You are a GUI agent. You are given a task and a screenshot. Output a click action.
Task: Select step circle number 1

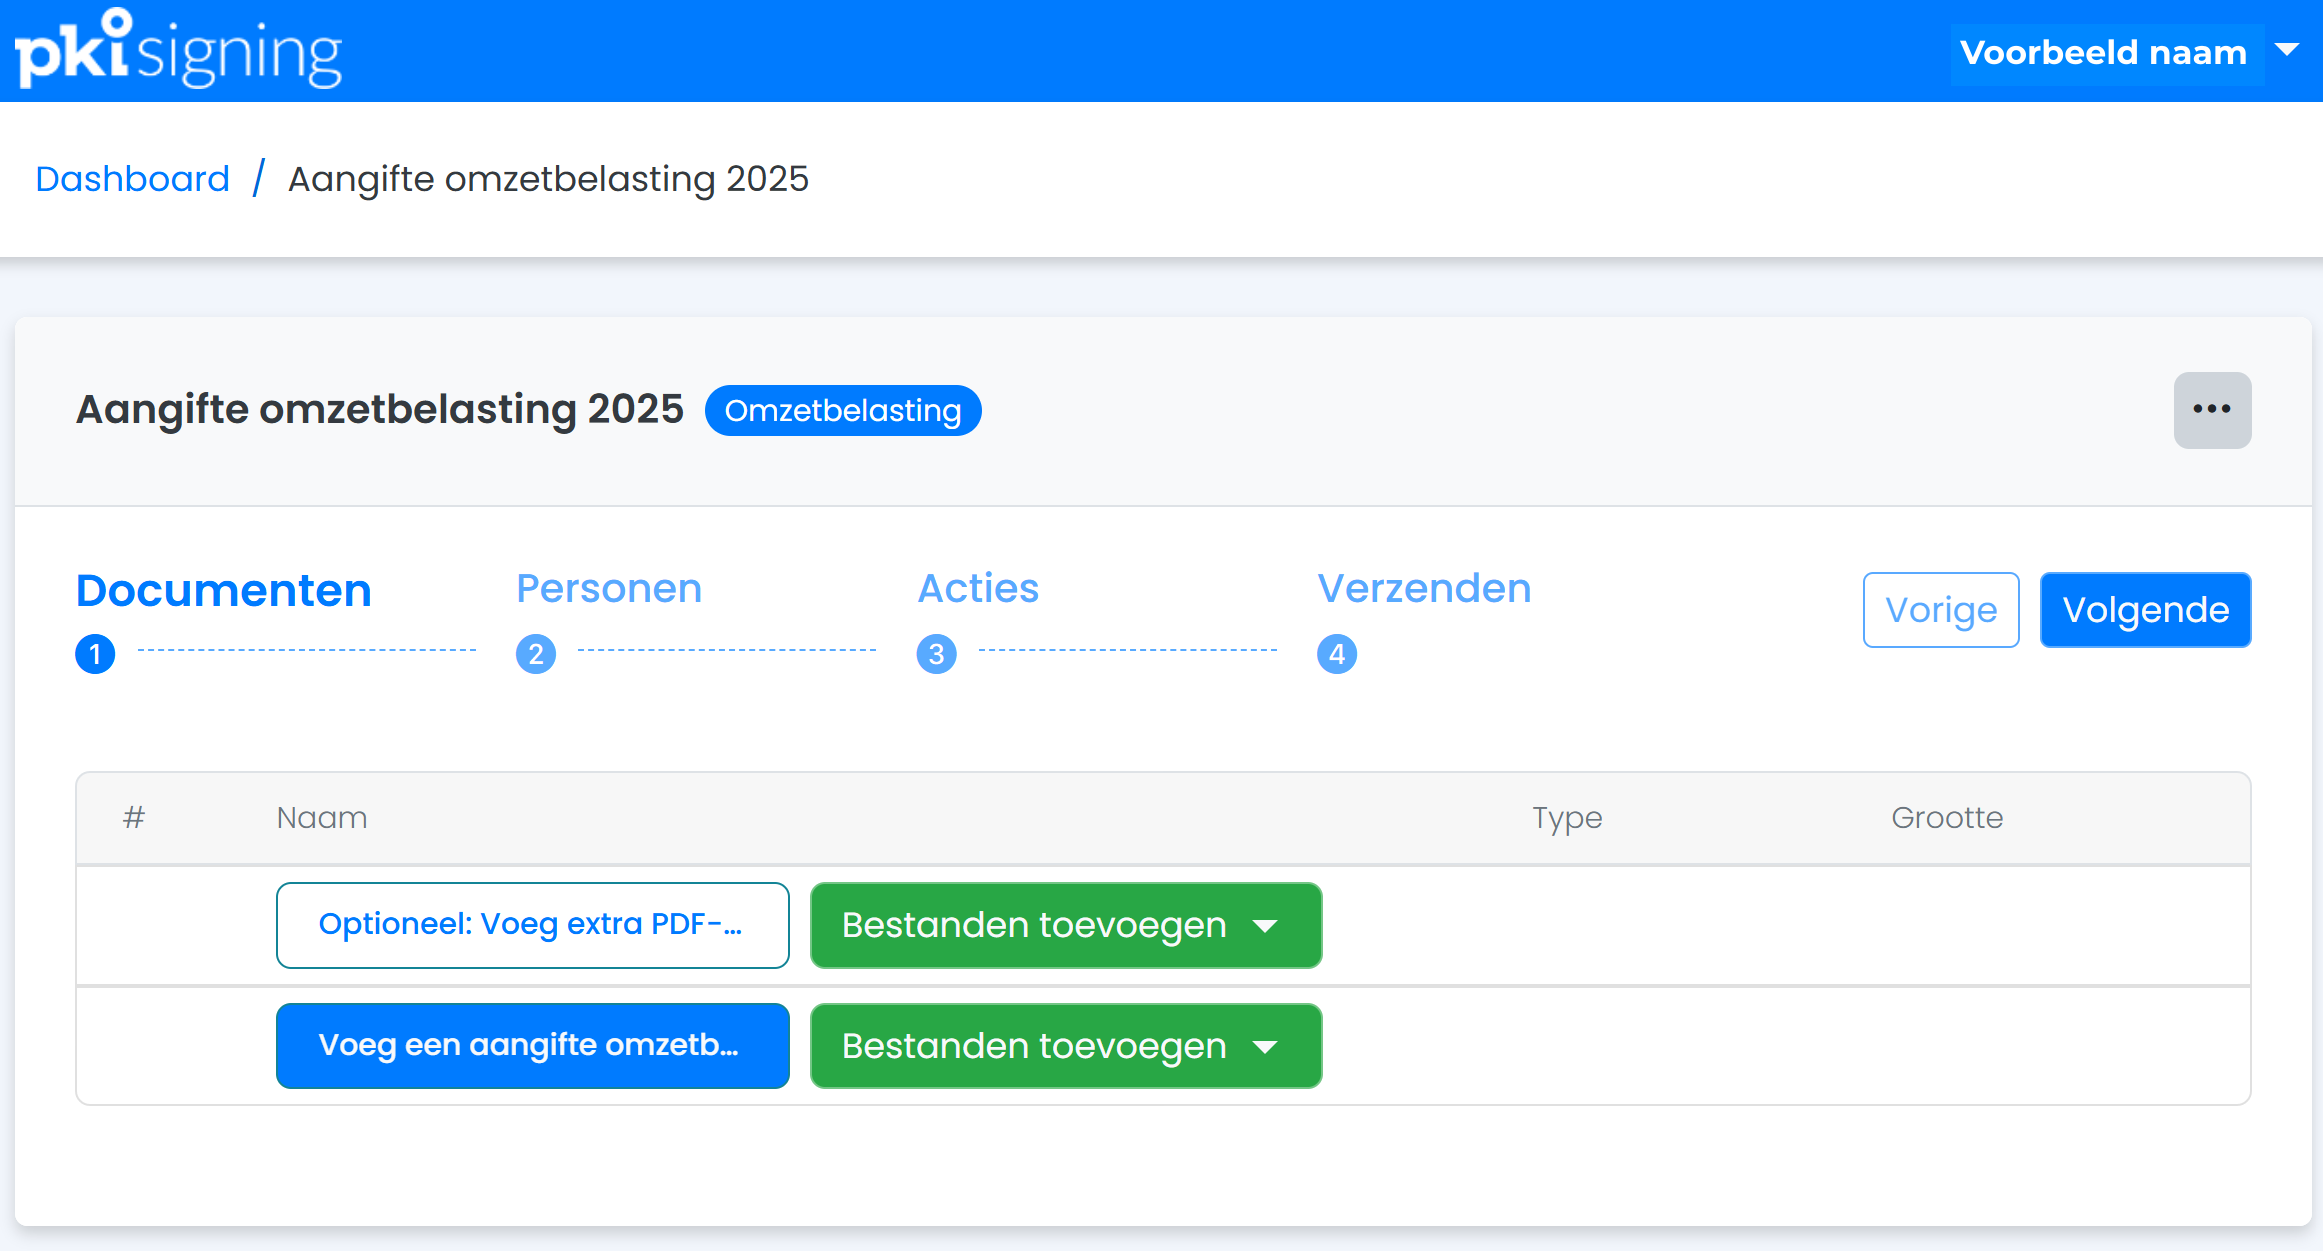(x=95, y=654)
